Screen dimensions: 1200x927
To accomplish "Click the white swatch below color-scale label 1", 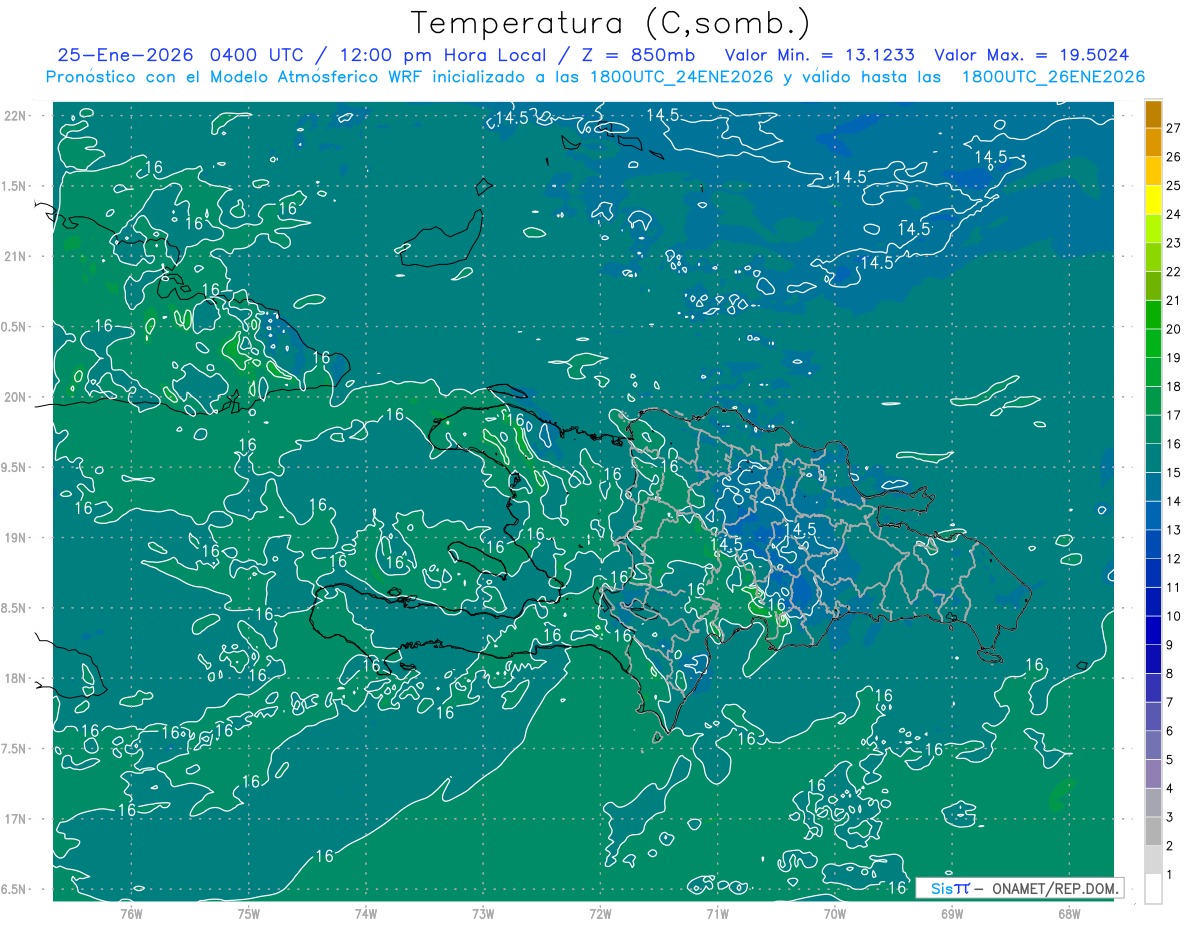I will click(x=1153, y=889).
